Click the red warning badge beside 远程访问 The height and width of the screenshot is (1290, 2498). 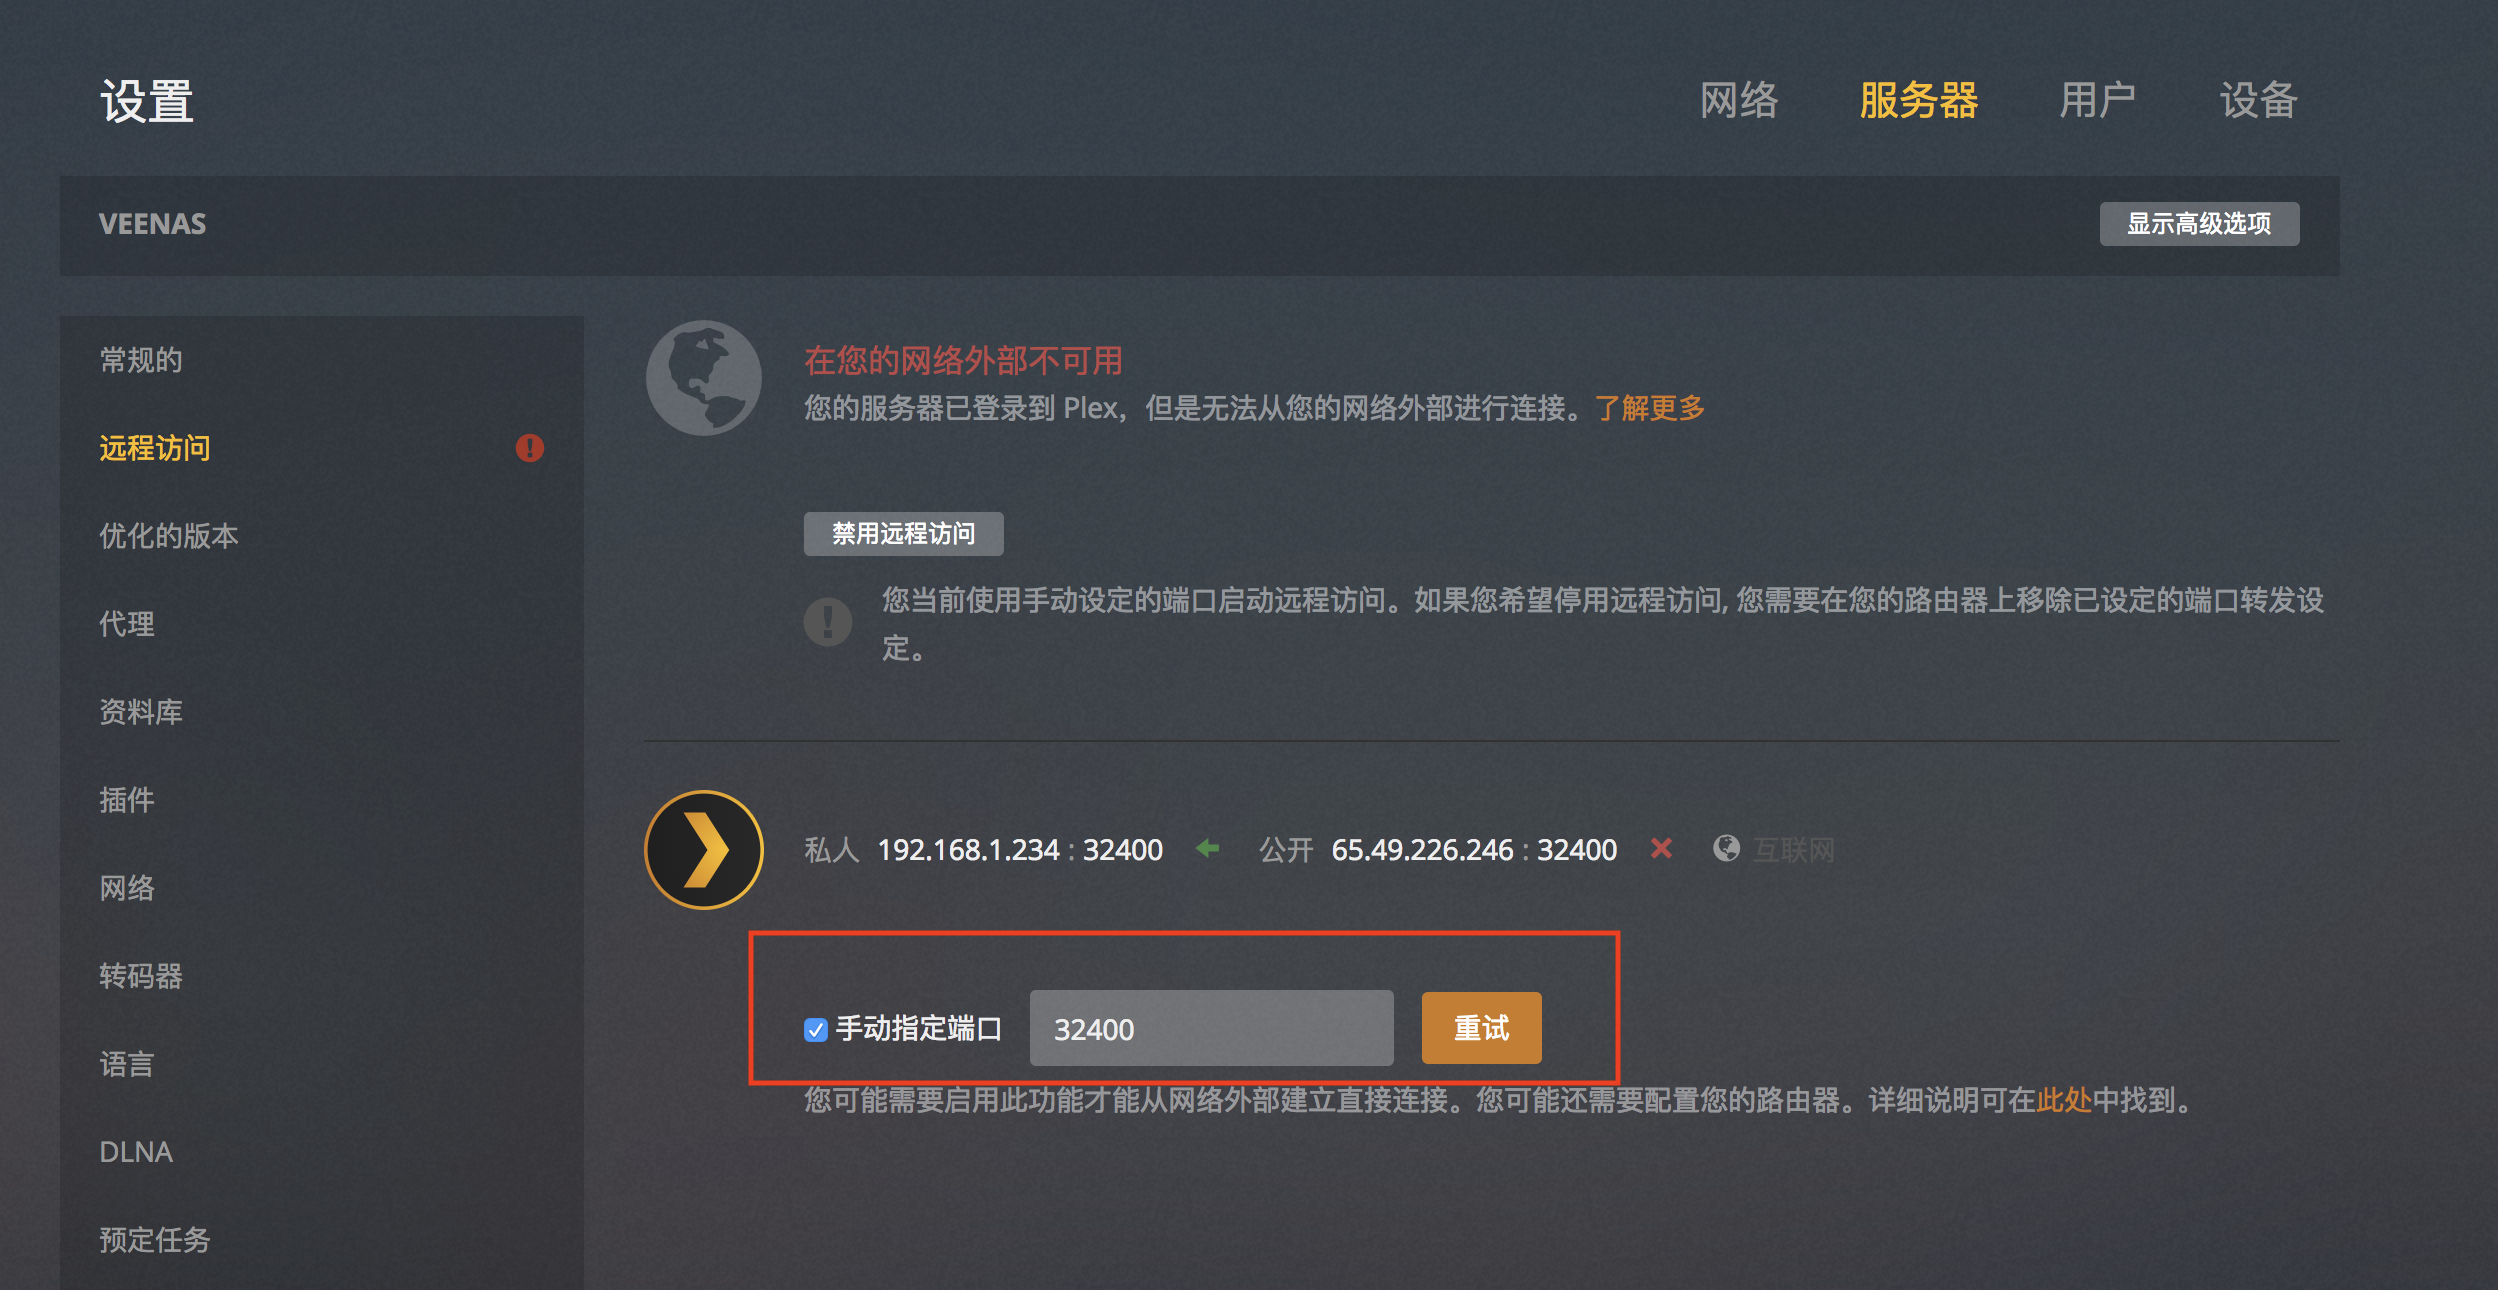[x=530, y=448]
